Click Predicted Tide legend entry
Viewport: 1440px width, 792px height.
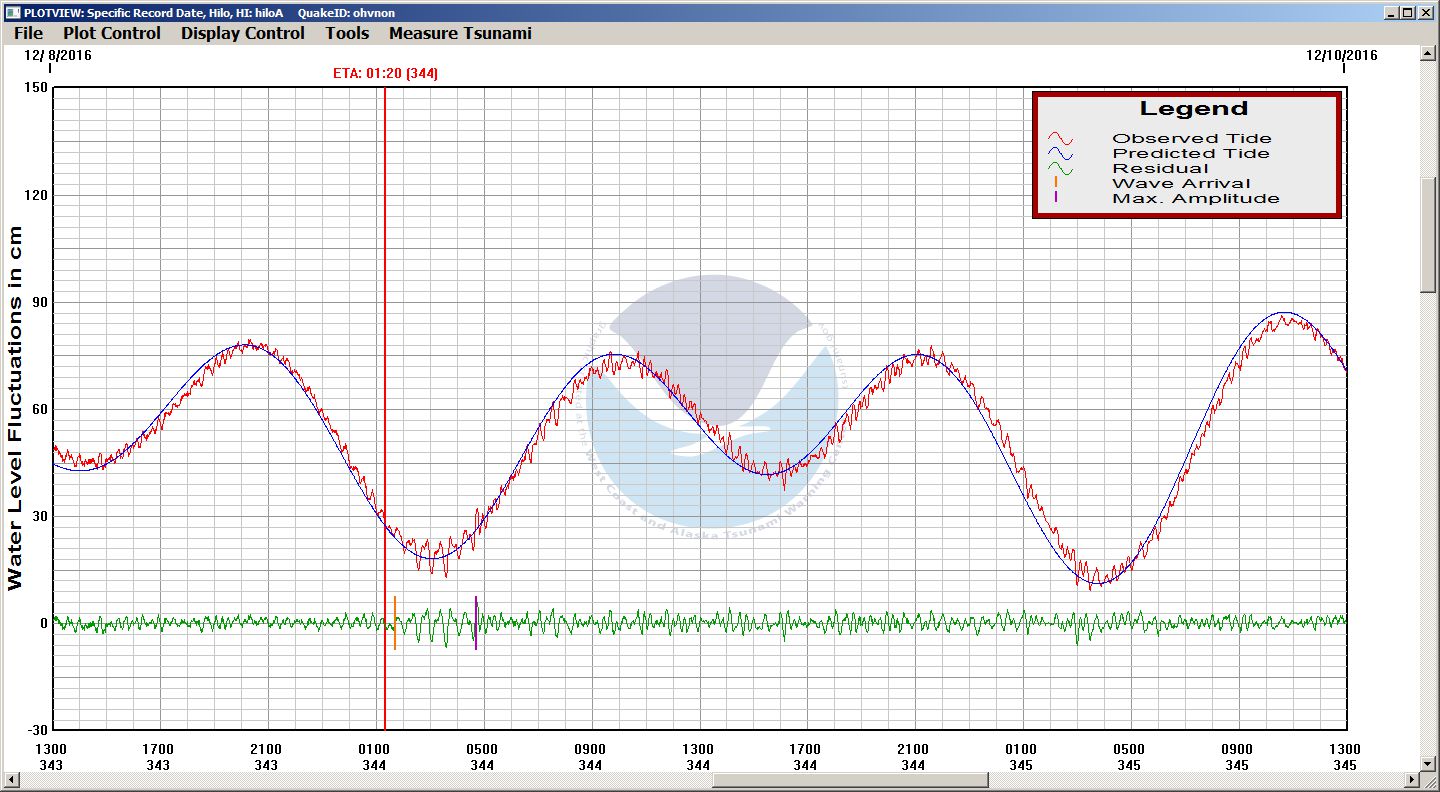[x=1191, y=154]
